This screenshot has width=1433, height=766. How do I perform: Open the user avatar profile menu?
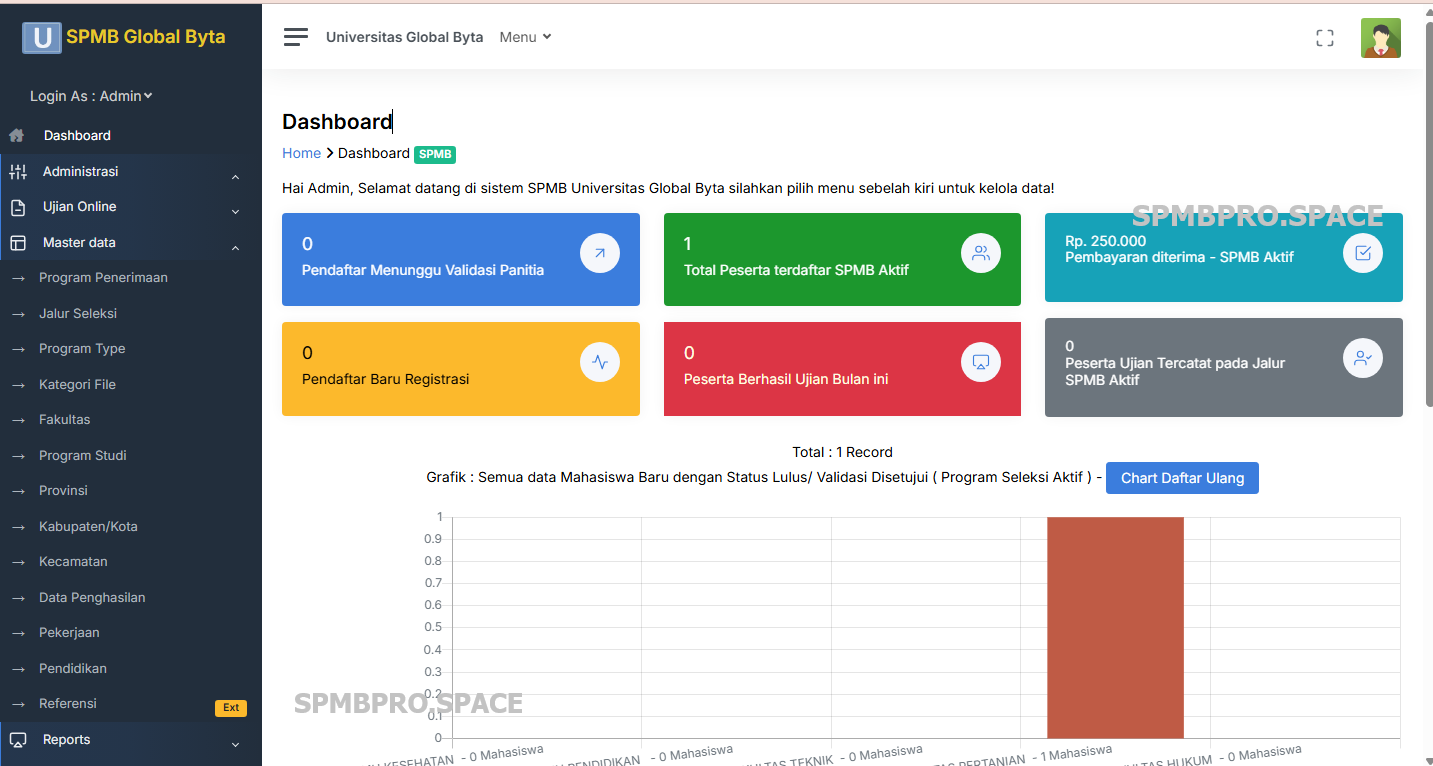click(x=1380, y=38)
